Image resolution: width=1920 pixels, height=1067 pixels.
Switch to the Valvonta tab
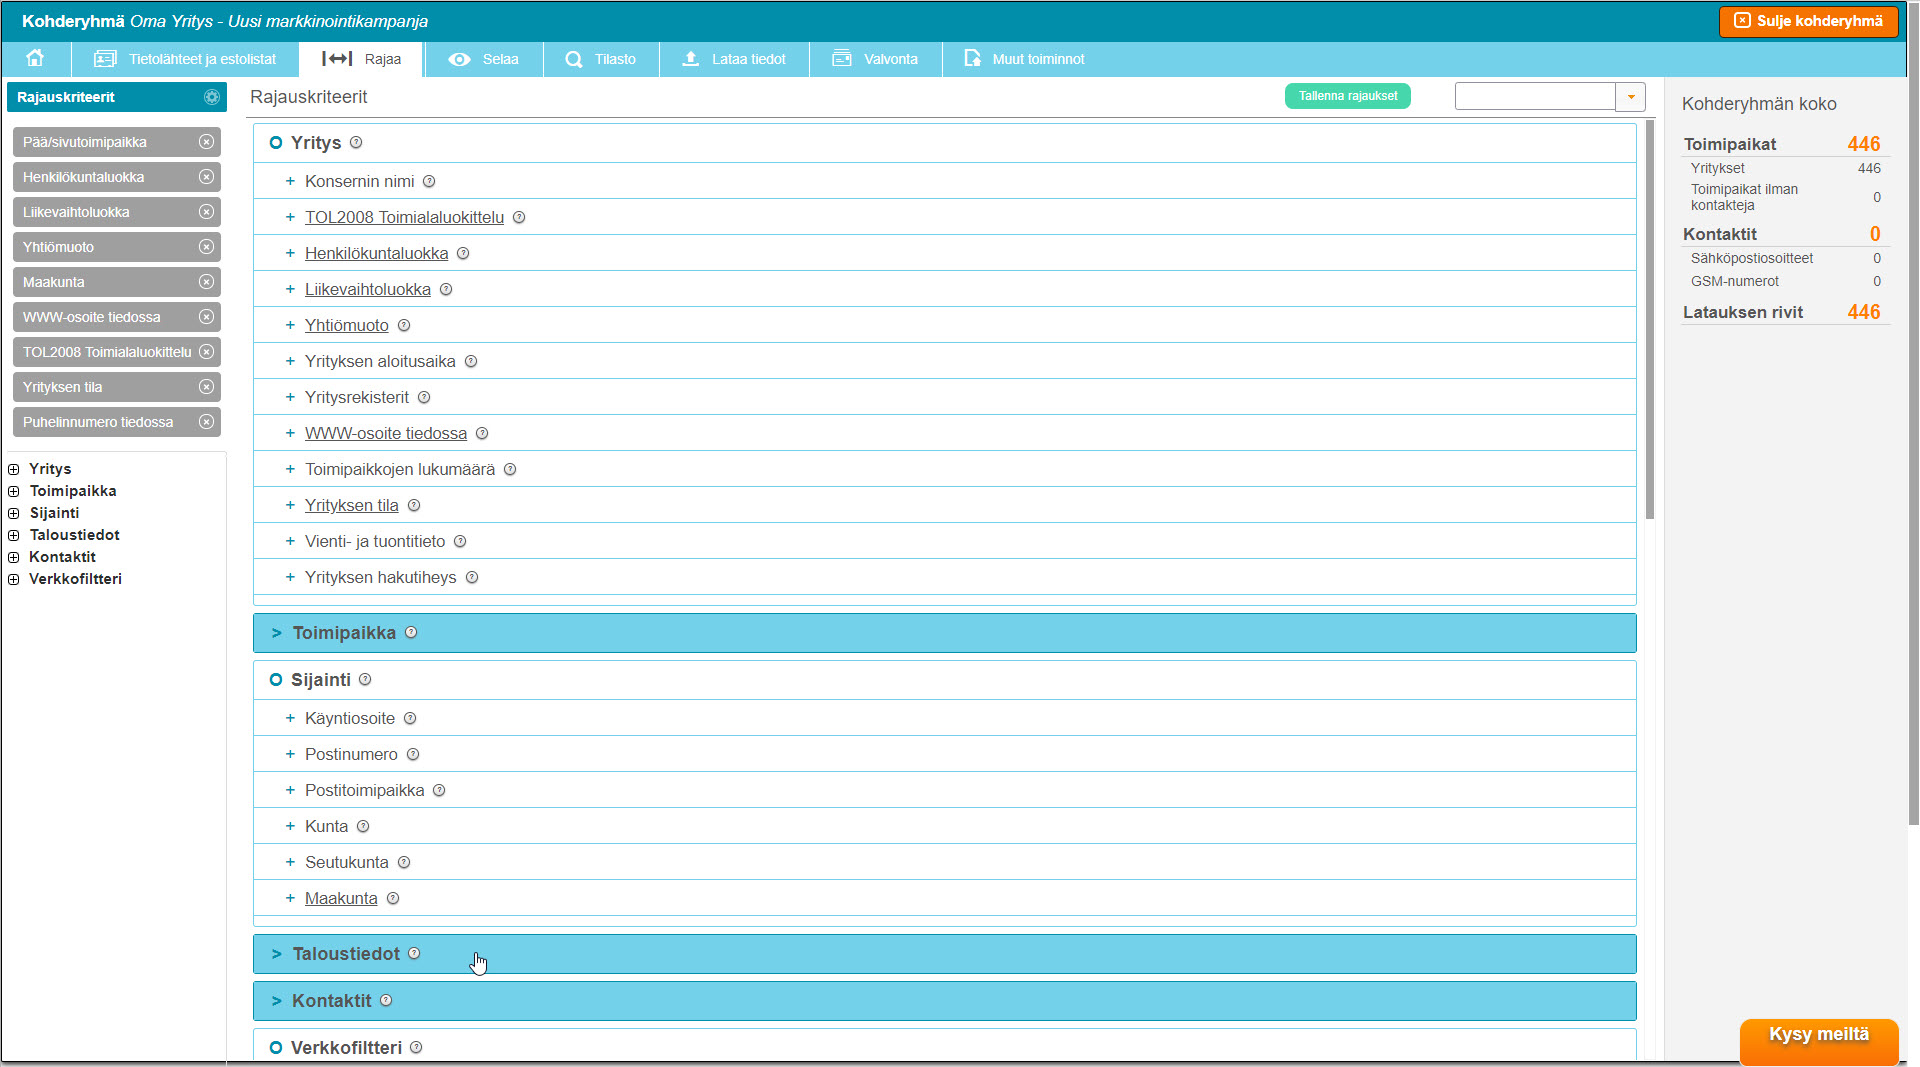pos(875,59)
